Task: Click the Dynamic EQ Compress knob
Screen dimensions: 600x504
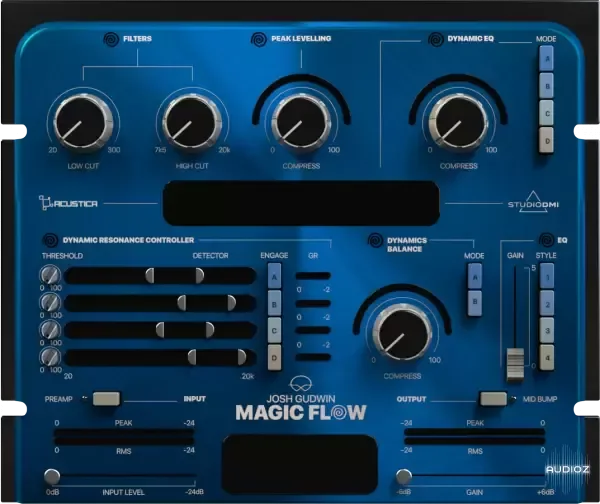Action: [x=458, y=122]
